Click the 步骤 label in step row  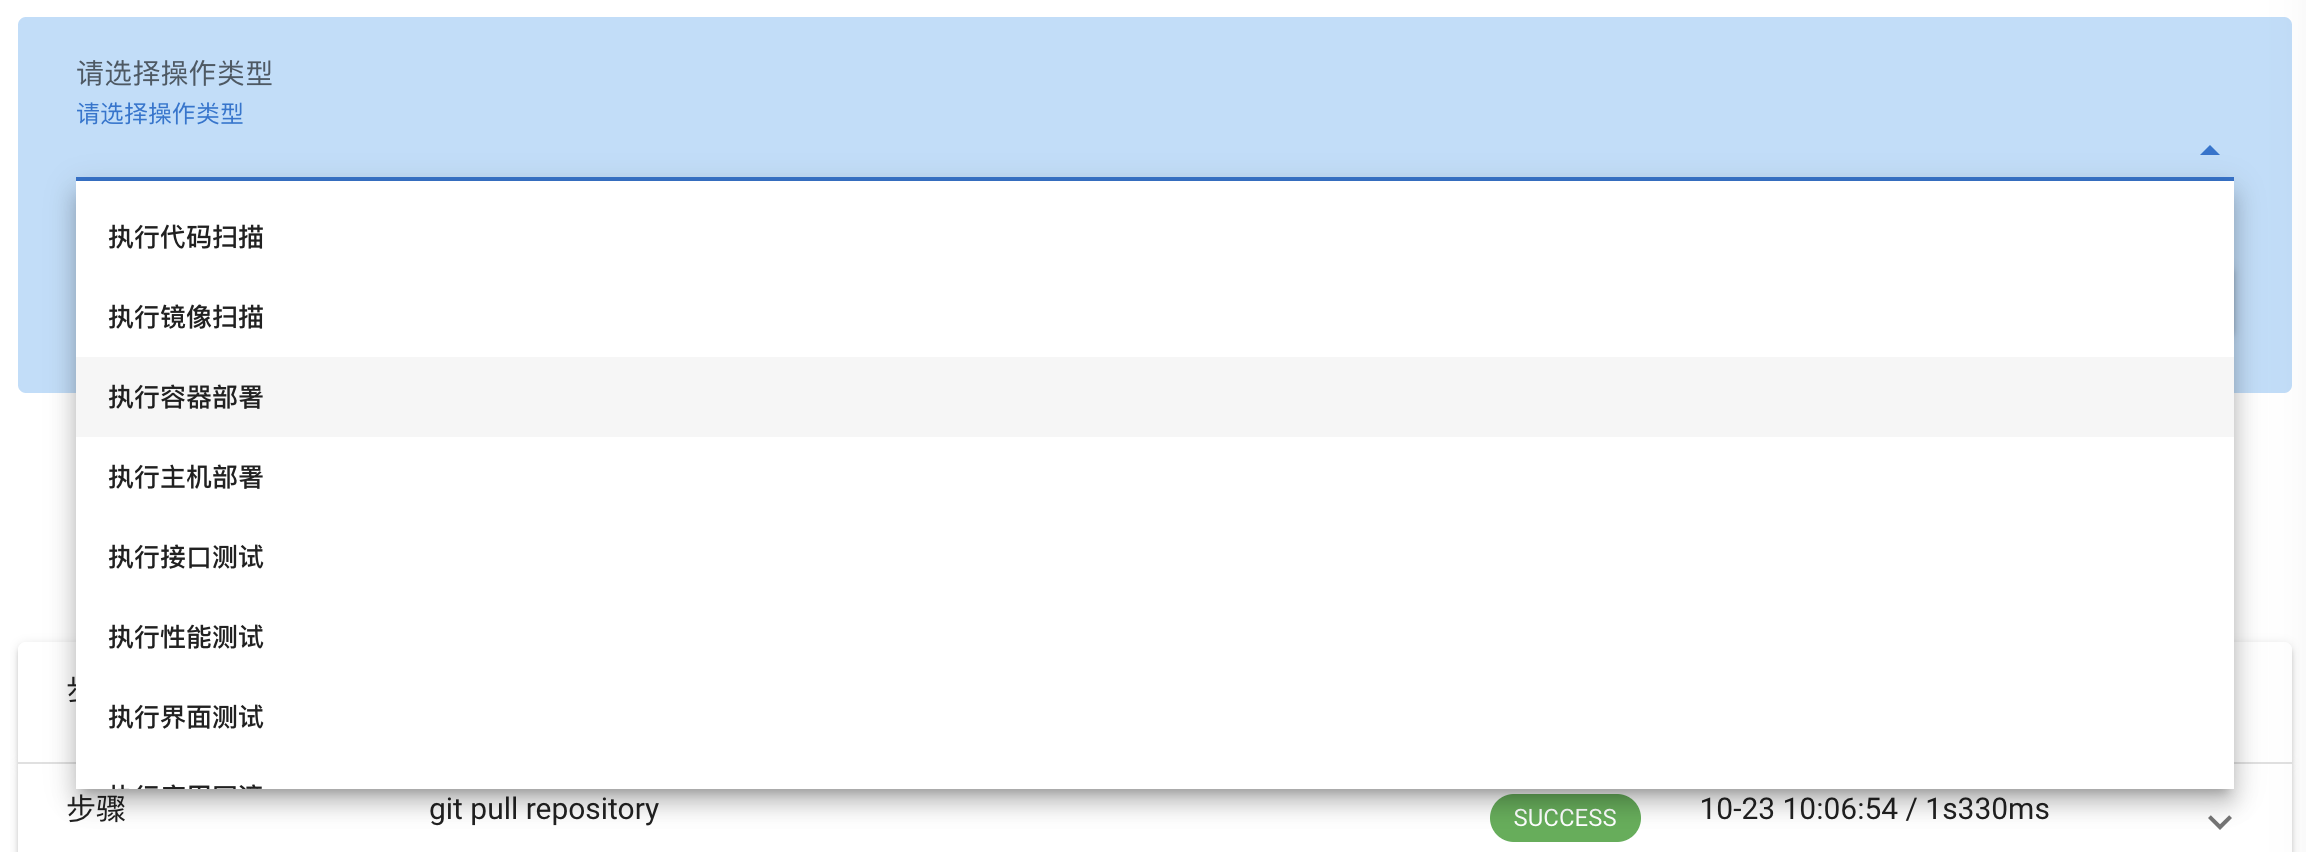tap(96, 810)
